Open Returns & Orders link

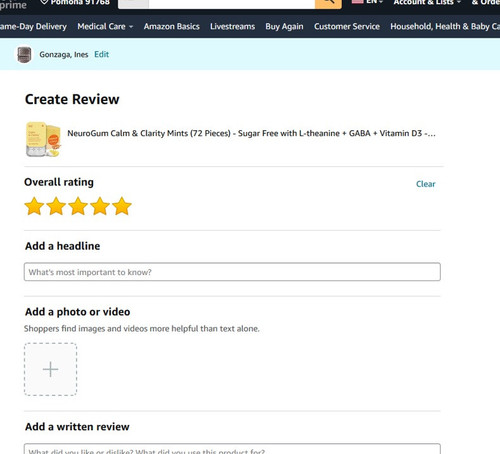(x=486, y=3)
